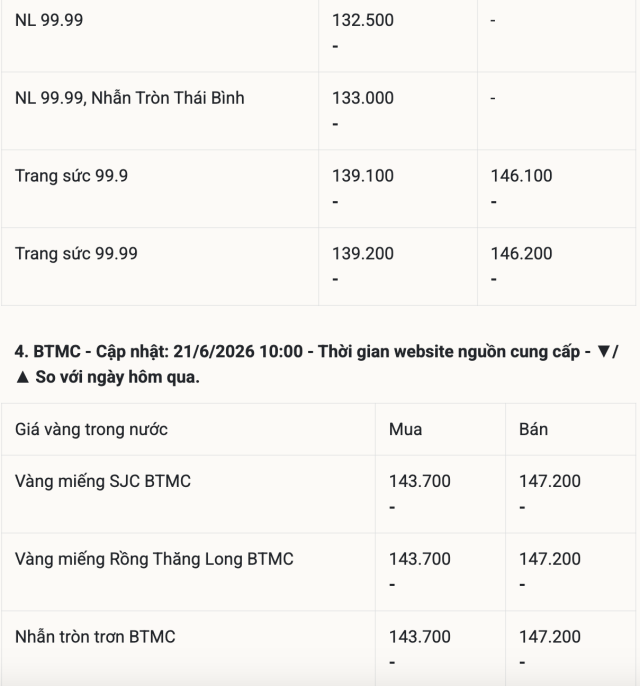Click the 146.200 sell price

click(521, 254)
